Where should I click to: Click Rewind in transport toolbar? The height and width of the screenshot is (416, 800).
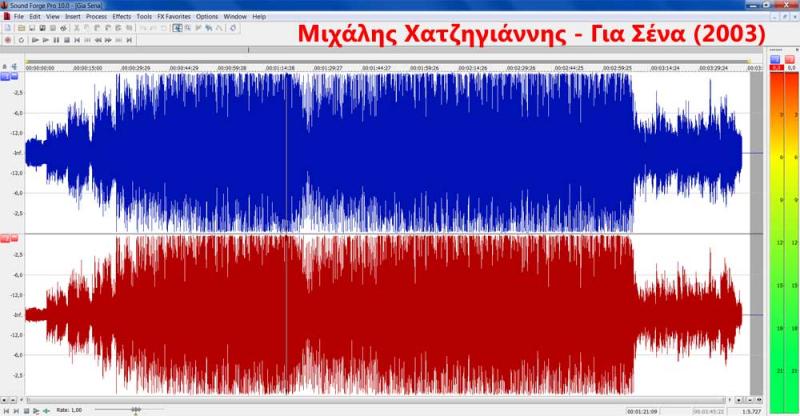click(98, 40)
